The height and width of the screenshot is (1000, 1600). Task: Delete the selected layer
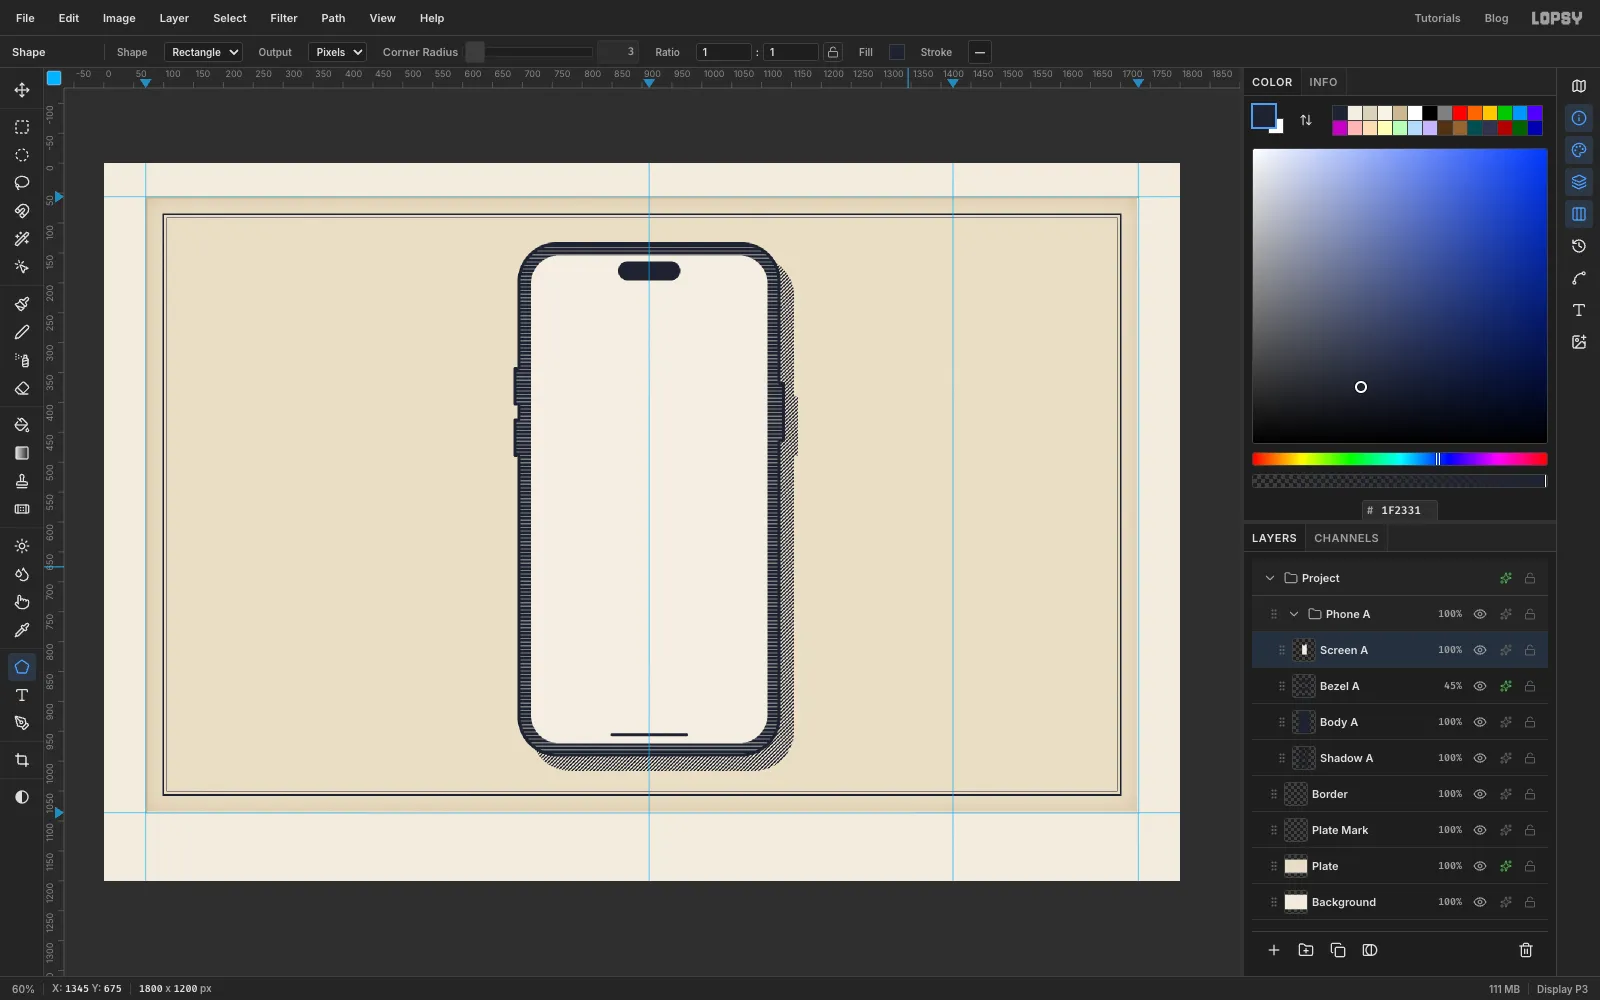pos(1526,950)
